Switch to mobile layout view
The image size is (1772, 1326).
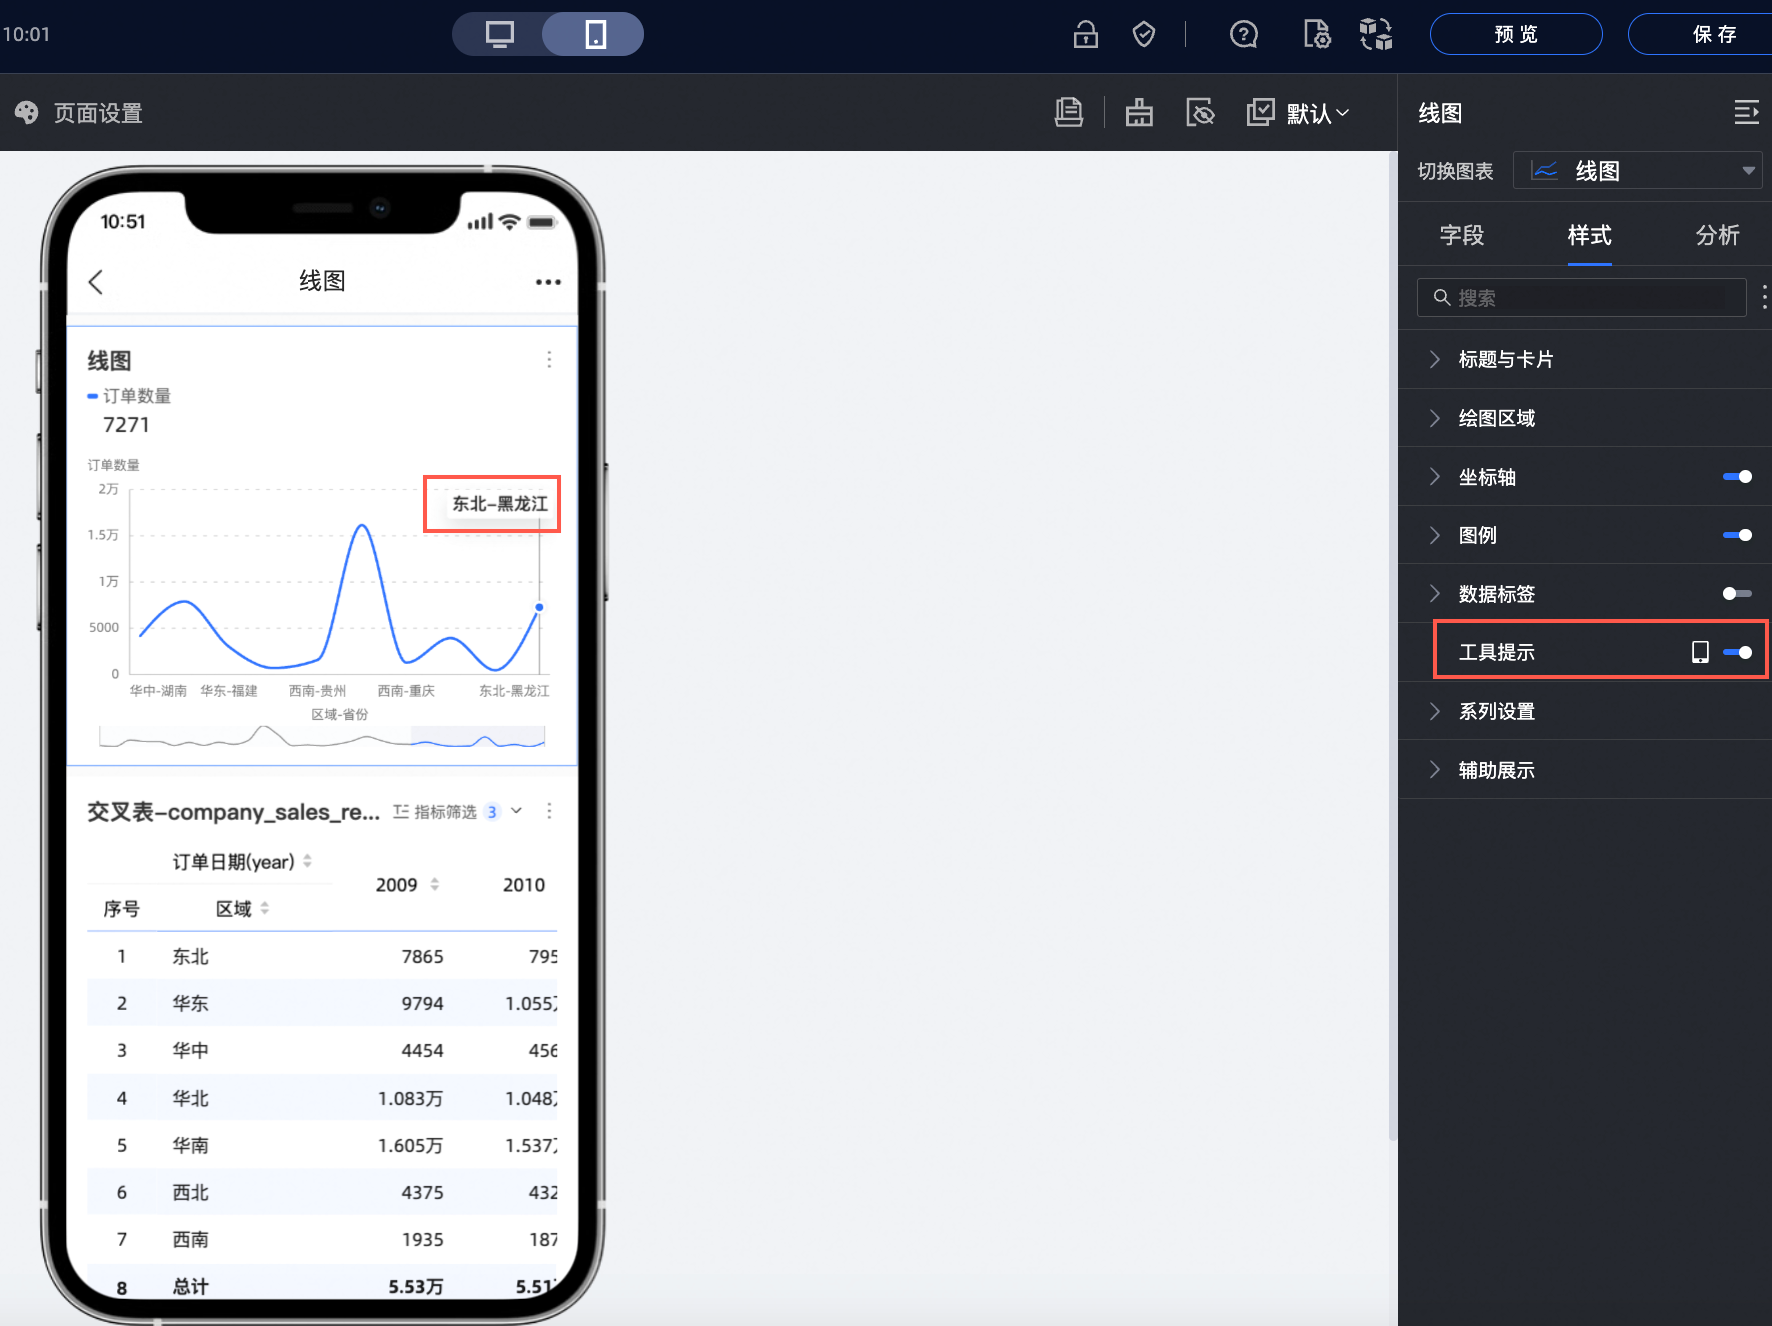coord(595,34)
